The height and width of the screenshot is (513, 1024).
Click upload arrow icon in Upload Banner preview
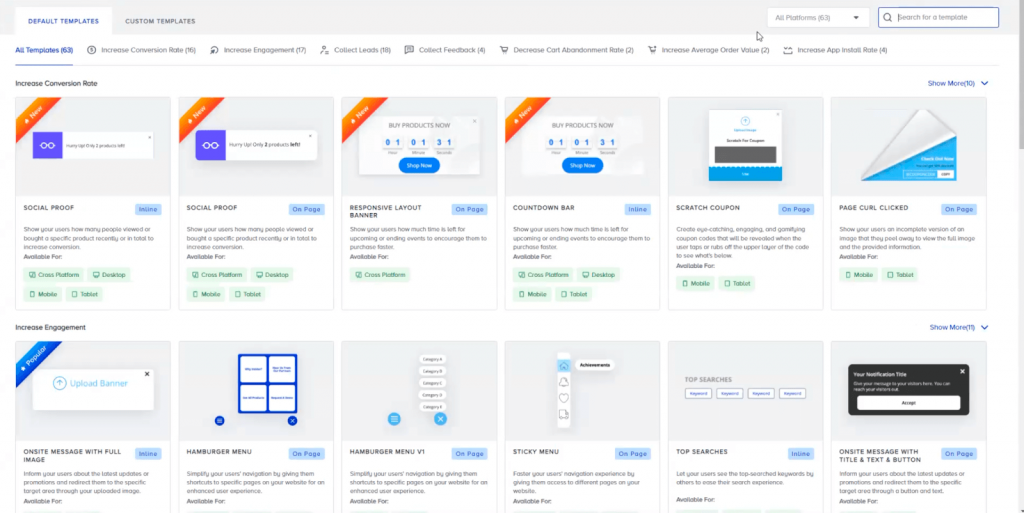coord(60,383)
